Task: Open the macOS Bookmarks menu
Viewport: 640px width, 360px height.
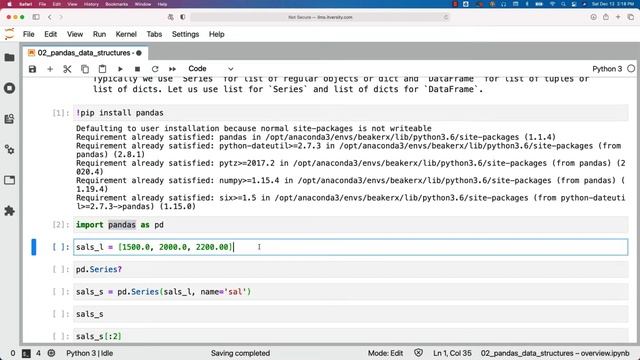Action: click(x=117, y=4)
